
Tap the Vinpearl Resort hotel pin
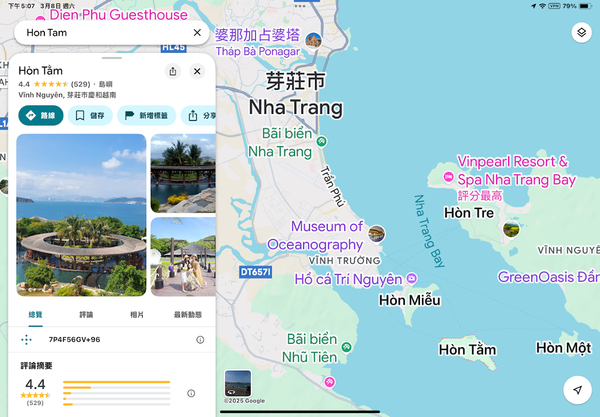tap(448, 177)
